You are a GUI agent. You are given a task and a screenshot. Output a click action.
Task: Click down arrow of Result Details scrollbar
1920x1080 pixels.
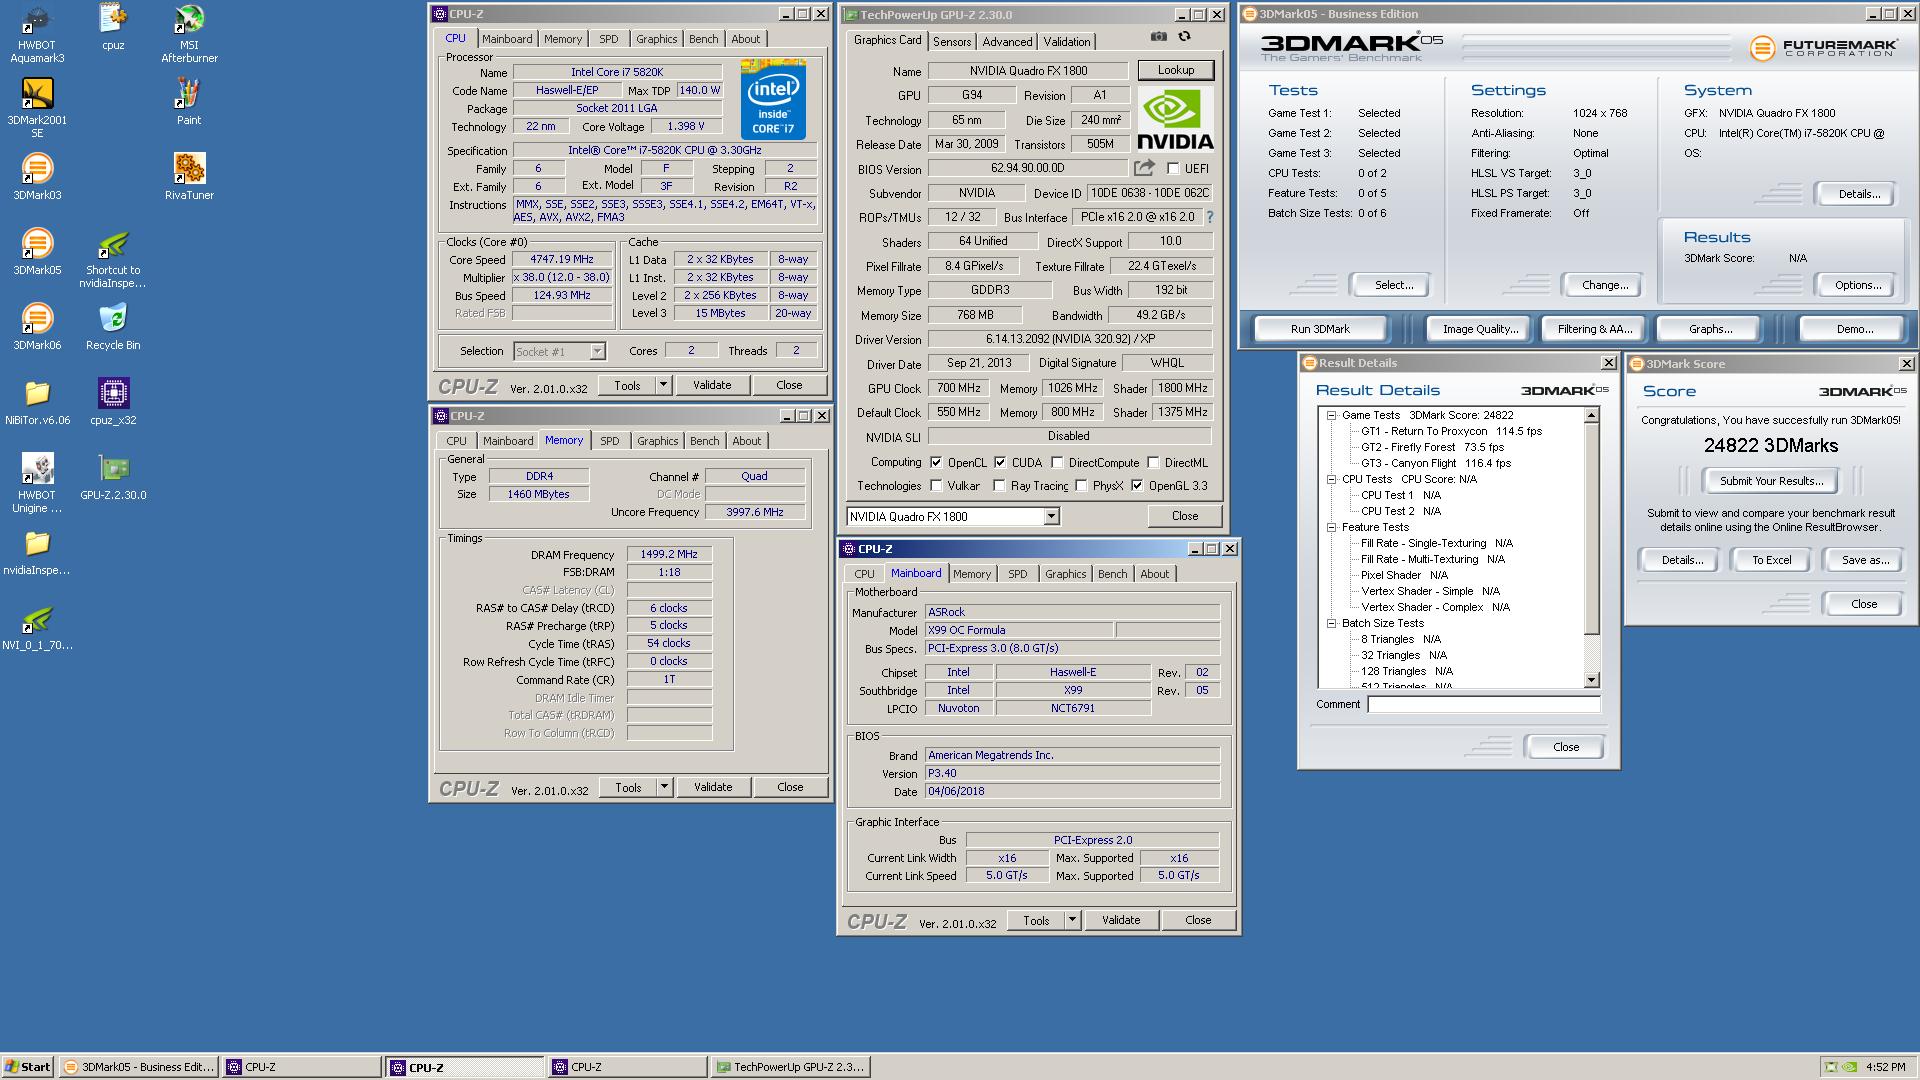[x=1592, y=680]
